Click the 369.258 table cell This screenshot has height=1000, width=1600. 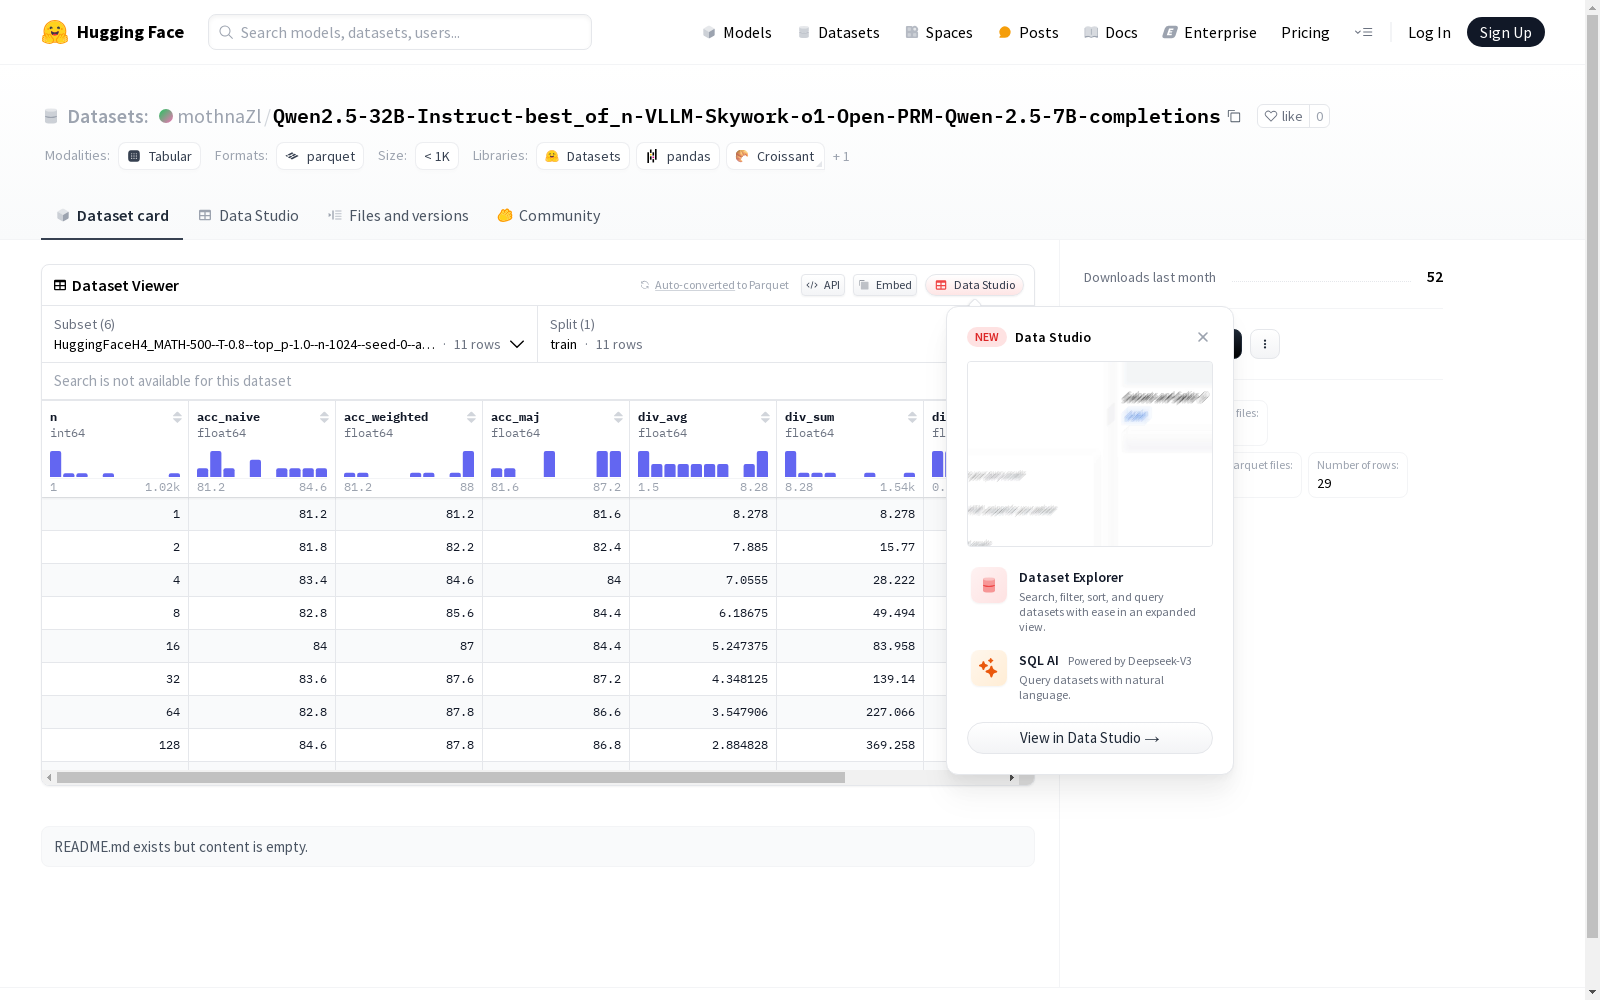pos(850,745)
